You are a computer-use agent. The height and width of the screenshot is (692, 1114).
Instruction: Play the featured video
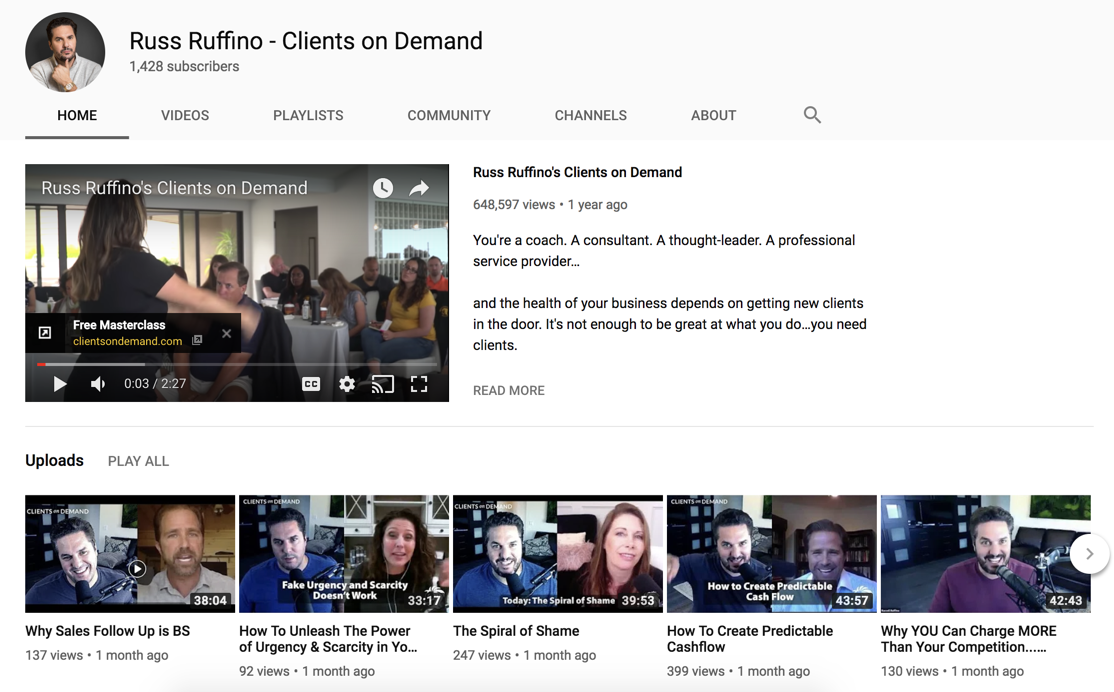click(x=60, y=384)
